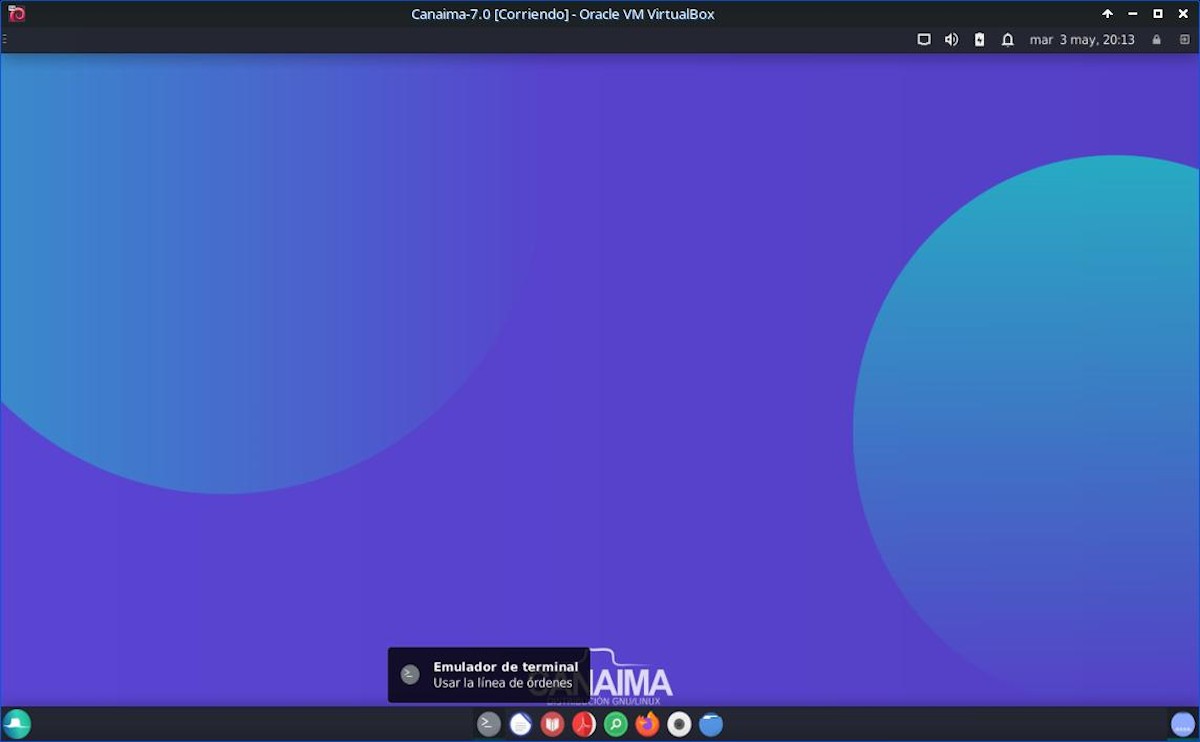The width and height of the screenshot is (1200, 742).
Task: Open the Canaima applications menu launcher
Action: pyautogui.click(x=17, y=724)
